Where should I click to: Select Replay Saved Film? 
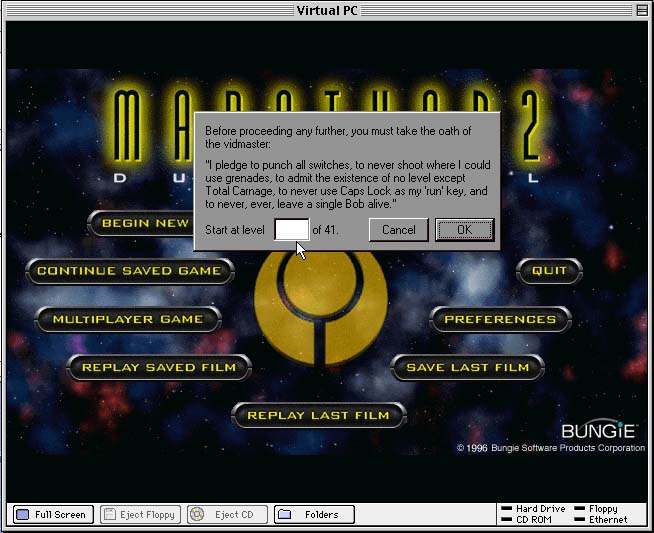click(158, 367)
